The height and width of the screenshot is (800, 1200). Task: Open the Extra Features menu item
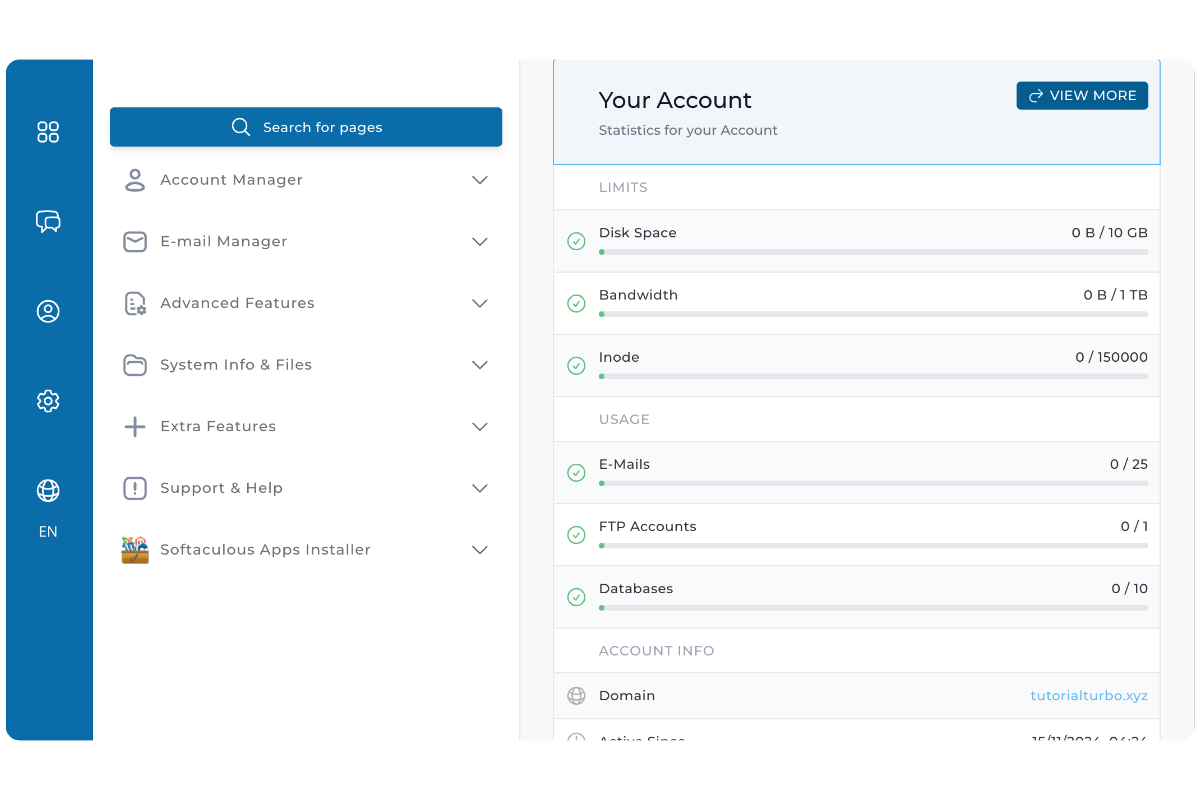[218, 426]
